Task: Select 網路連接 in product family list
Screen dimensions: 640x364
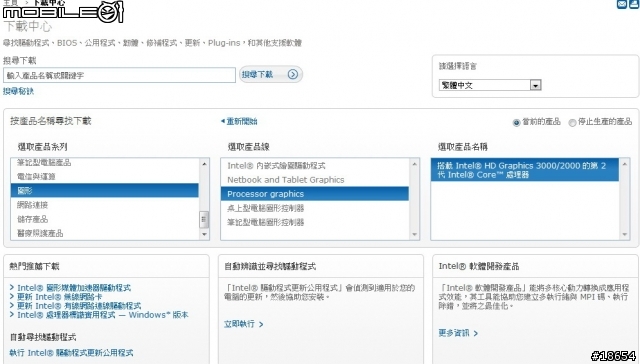Action: point(104,205)
